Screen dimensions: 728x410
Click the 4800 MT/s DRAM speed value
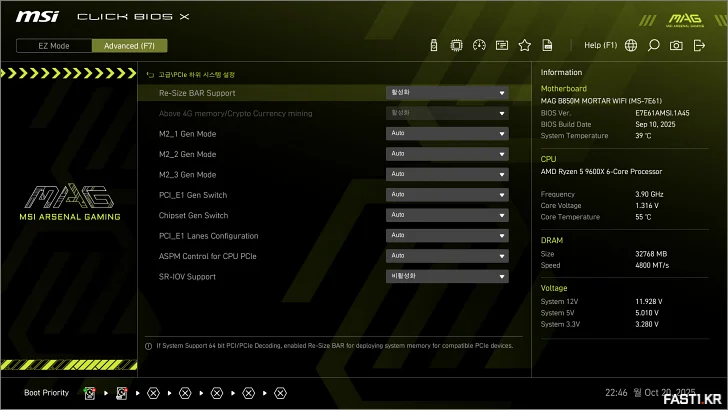coord(652,266)
